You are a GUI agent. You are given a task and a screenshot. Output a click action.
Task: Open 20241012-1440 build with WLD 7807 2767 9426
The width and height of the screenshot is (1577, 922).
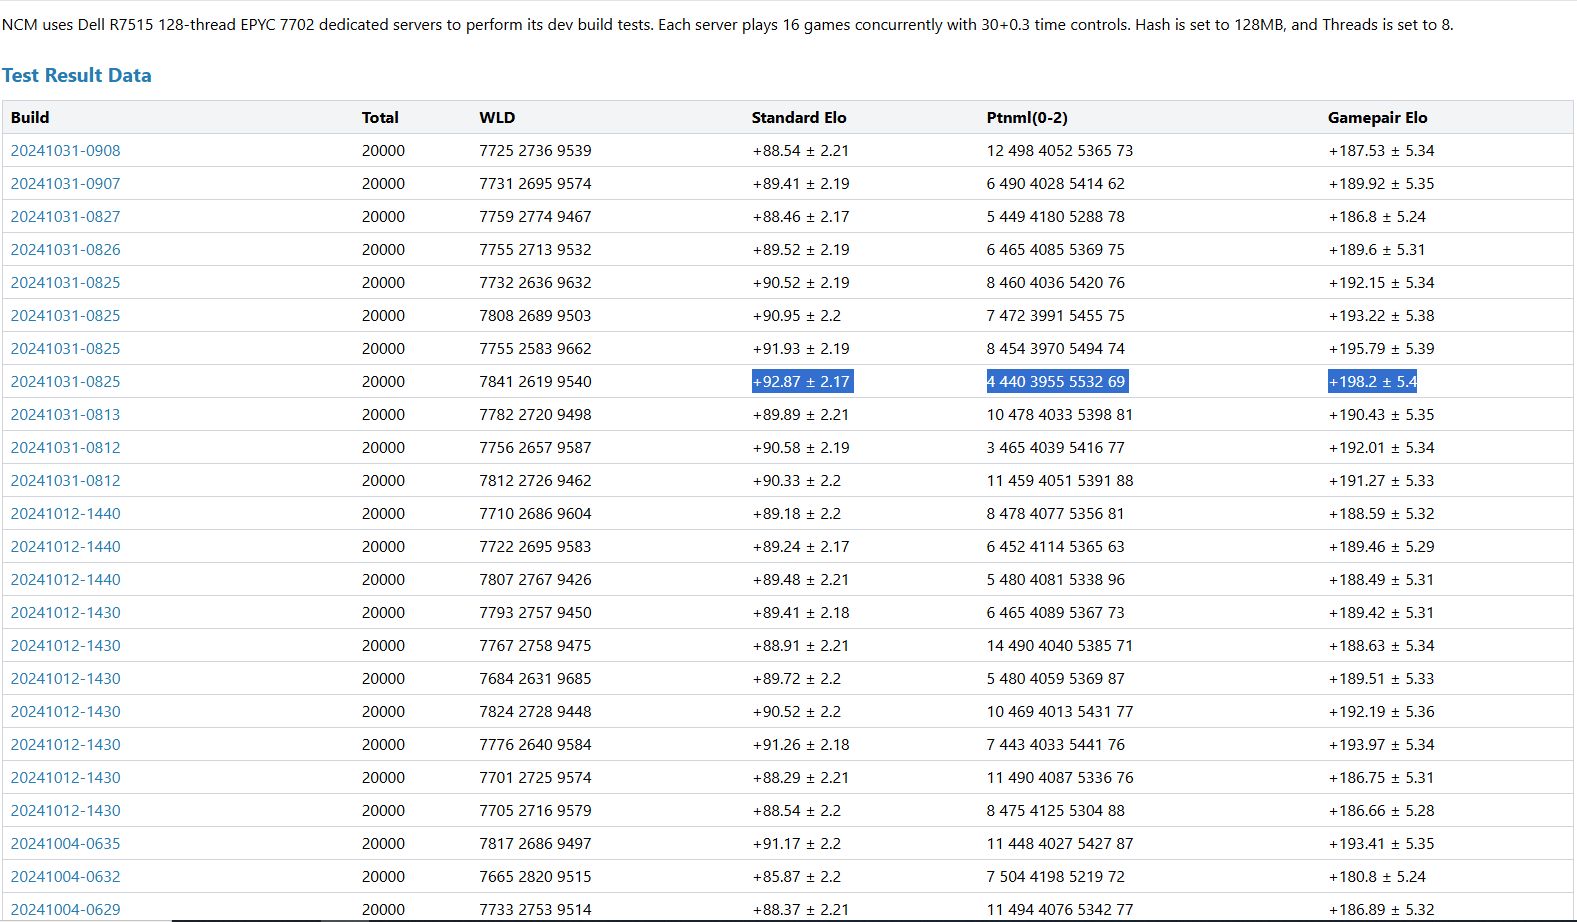65,579
